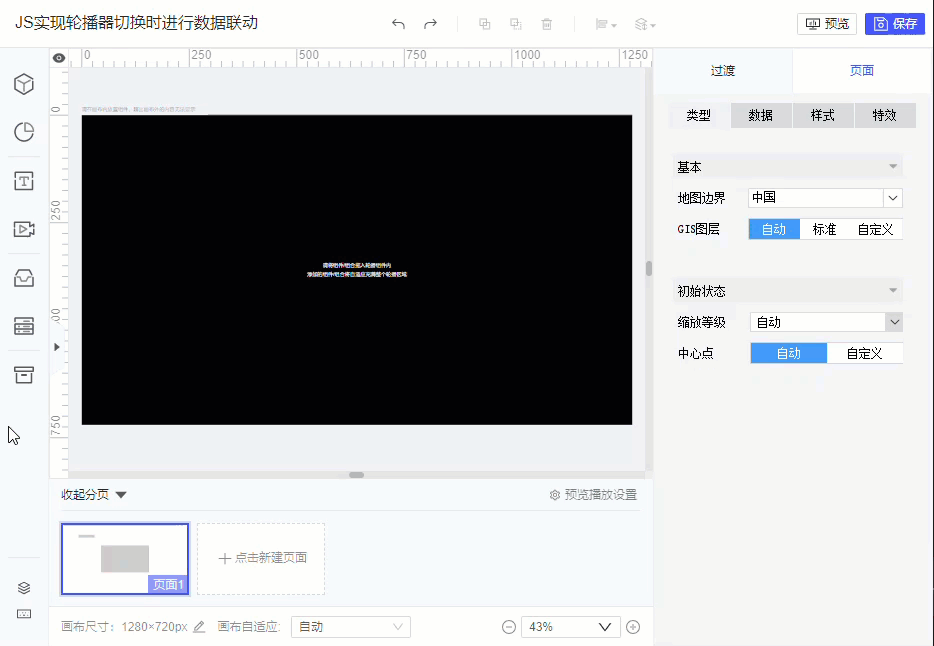The height and width of the screenshot is (646, 934).
Task: Zoom in with the plus icon
Action: pyautogui.click(x=633, y=627)
